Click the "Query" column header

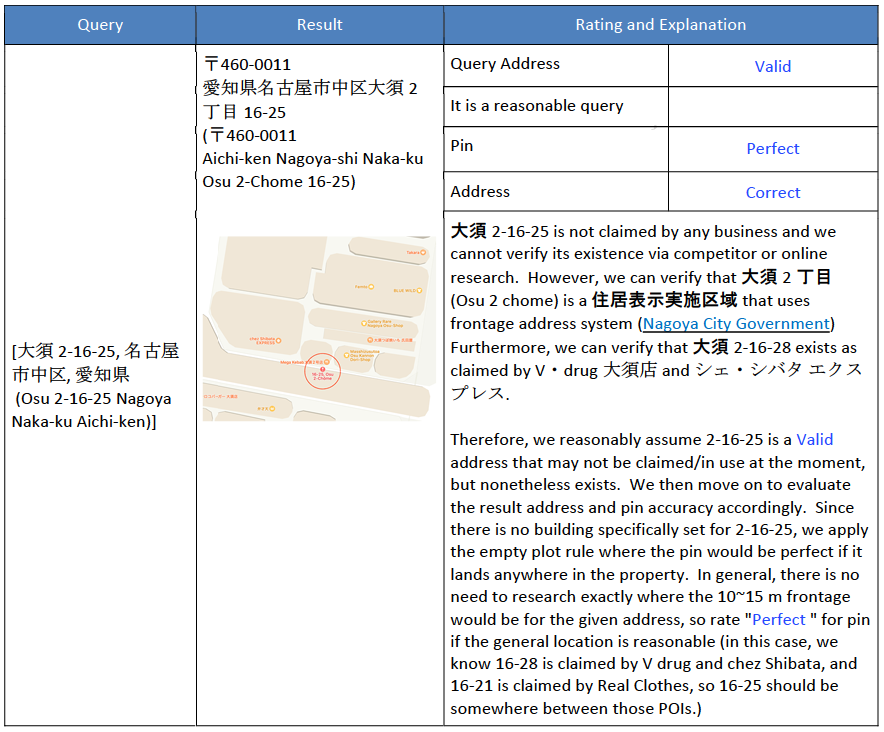(x=100, y=25)
